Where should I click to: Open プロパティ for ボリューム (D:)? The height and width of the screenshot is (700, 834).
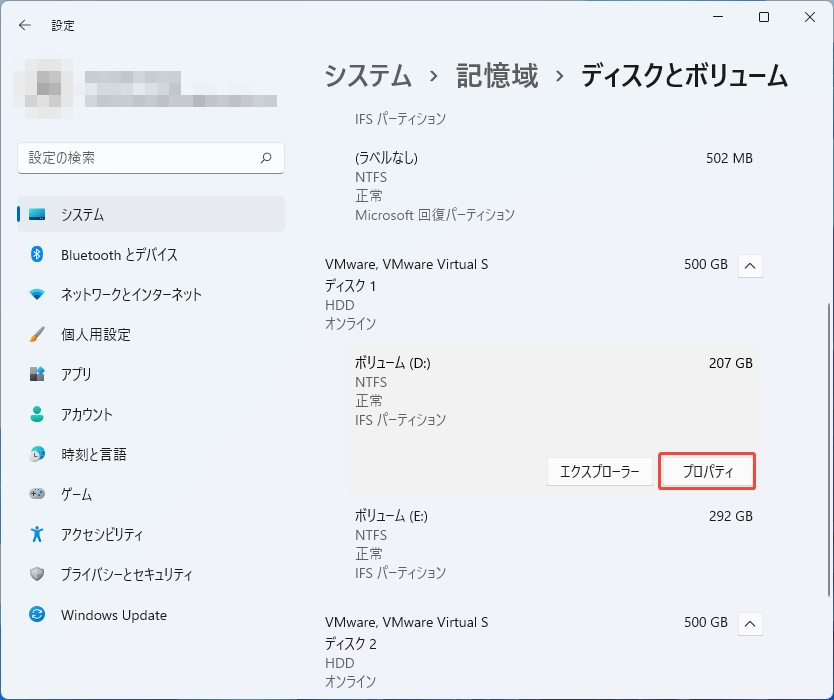(x=706, y=471)
